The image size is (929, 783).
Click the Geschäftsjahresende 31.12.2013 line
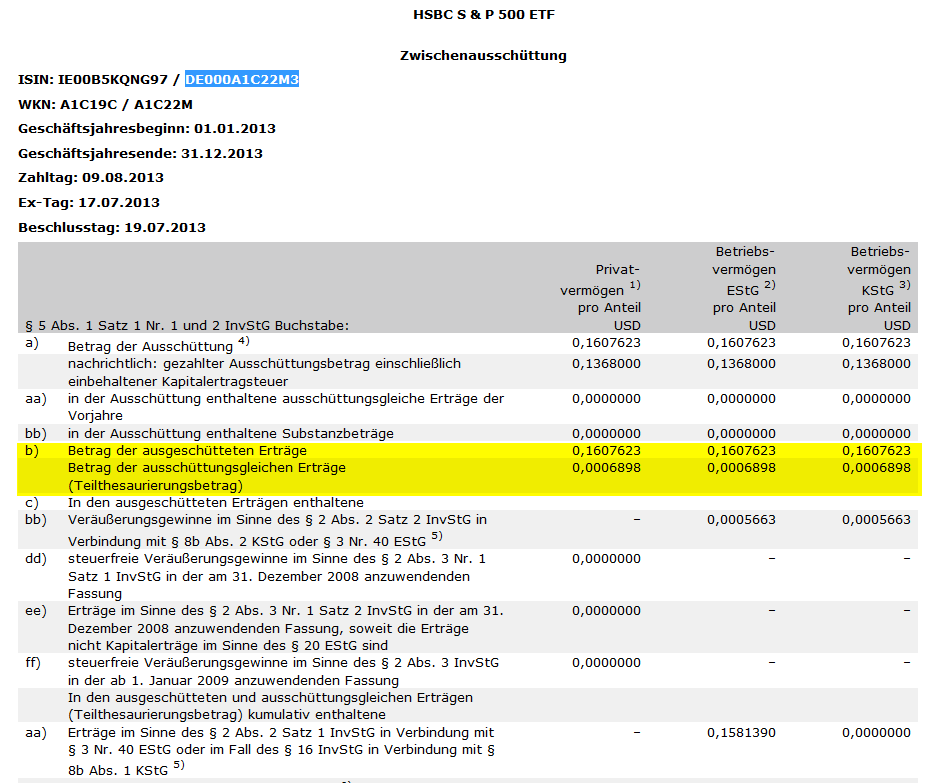(x=140, y=154)
